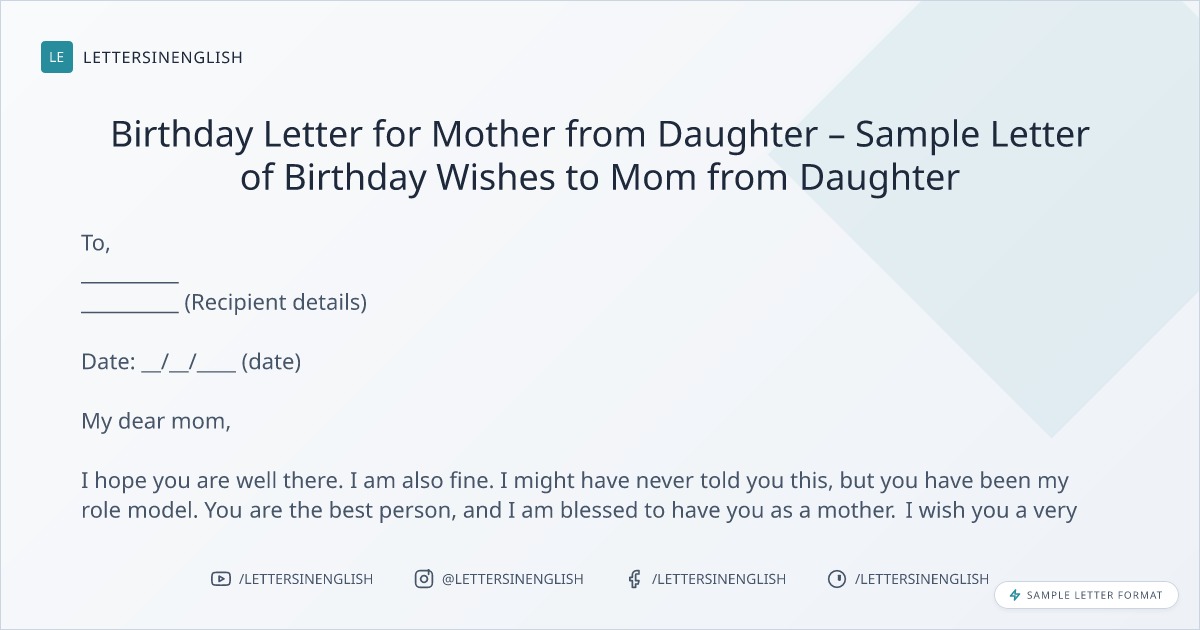Click the "To," line of the letter
1200x630 pixels.
click(96, 243)
